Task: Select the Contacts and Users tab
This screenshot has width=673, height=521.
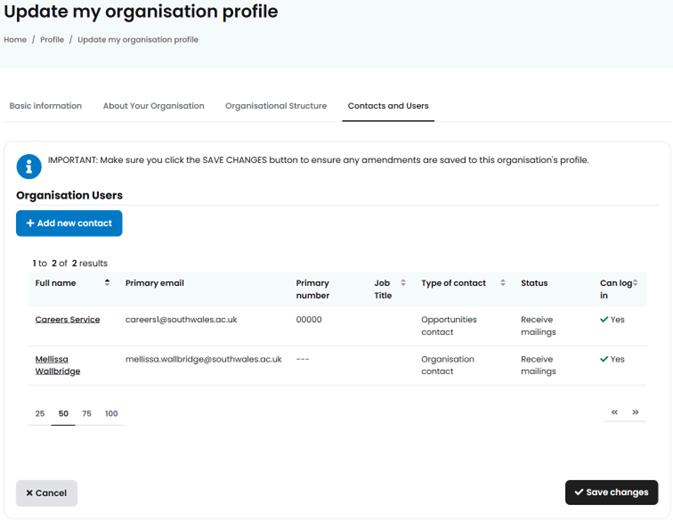Action: (x=388, y=106)
